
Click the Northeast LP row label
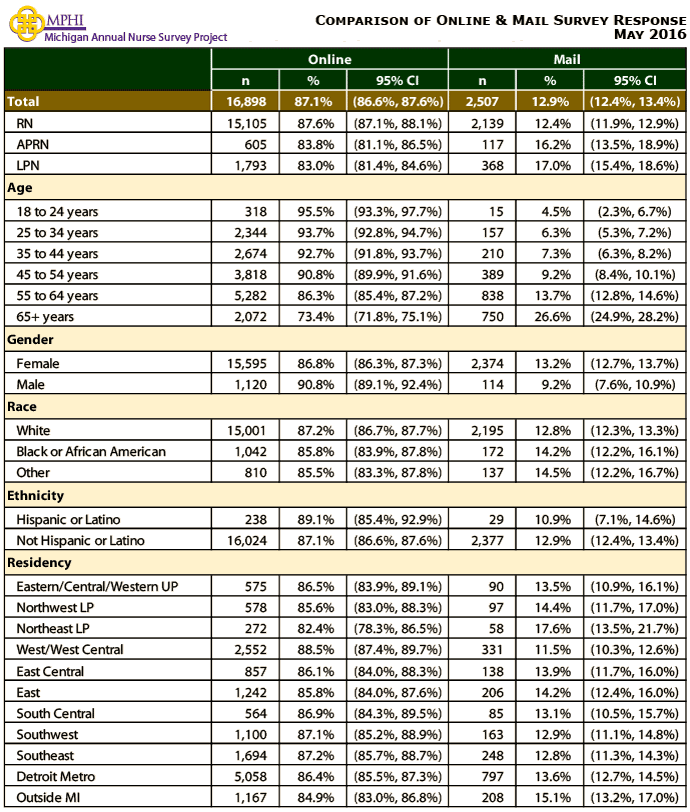tap(53, 629)
